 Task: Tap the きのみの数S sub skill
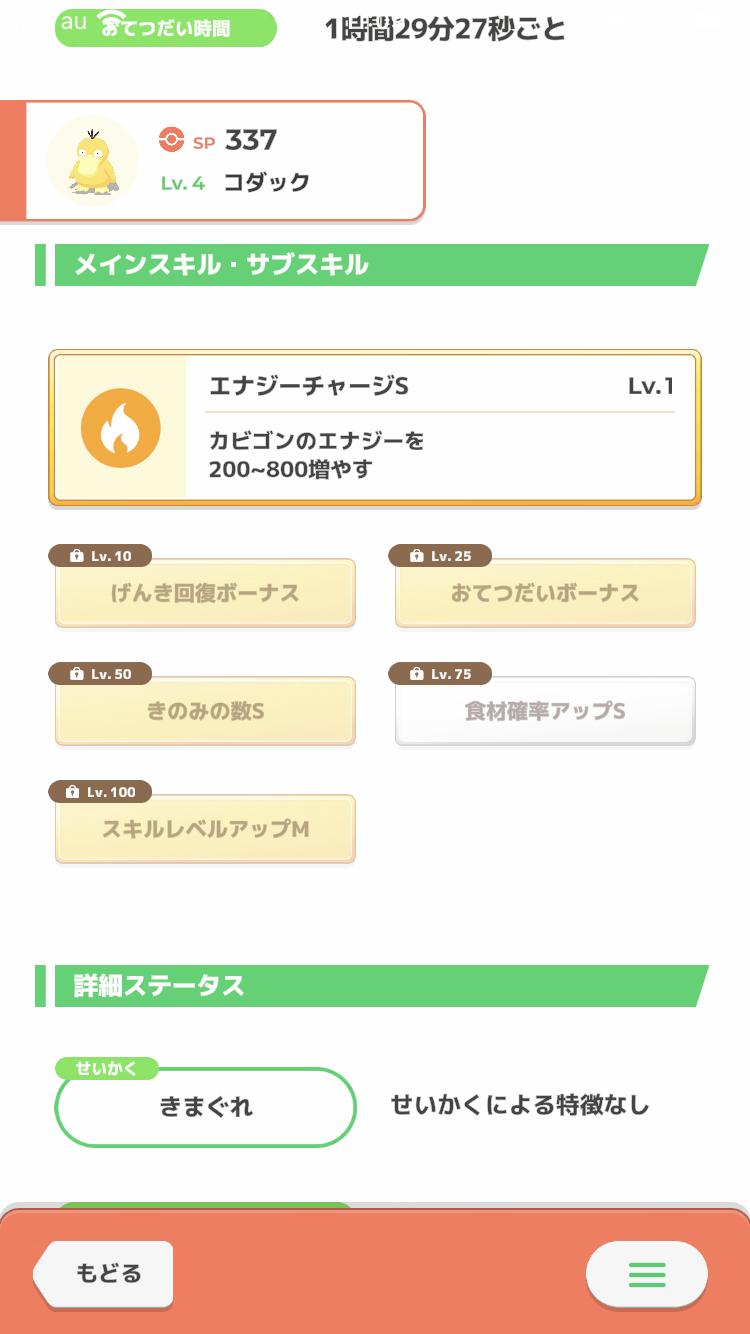pyautogui.click(x=205, y=712)
